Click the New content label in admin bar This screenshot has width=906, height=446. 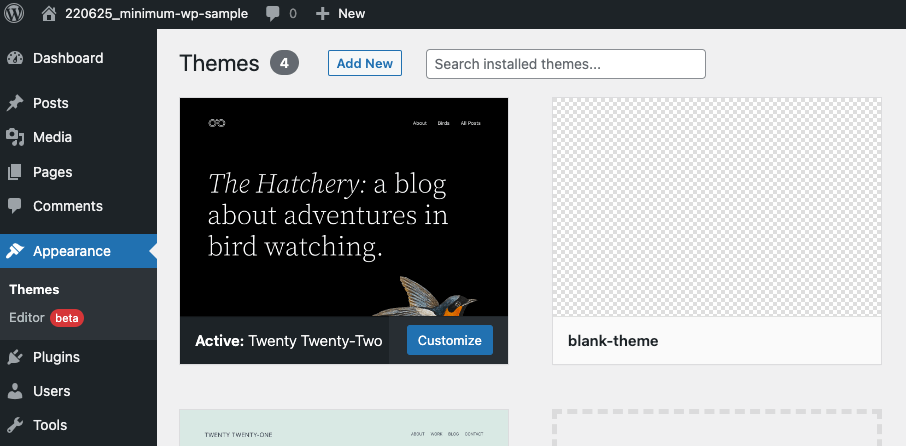coord(351,14)
